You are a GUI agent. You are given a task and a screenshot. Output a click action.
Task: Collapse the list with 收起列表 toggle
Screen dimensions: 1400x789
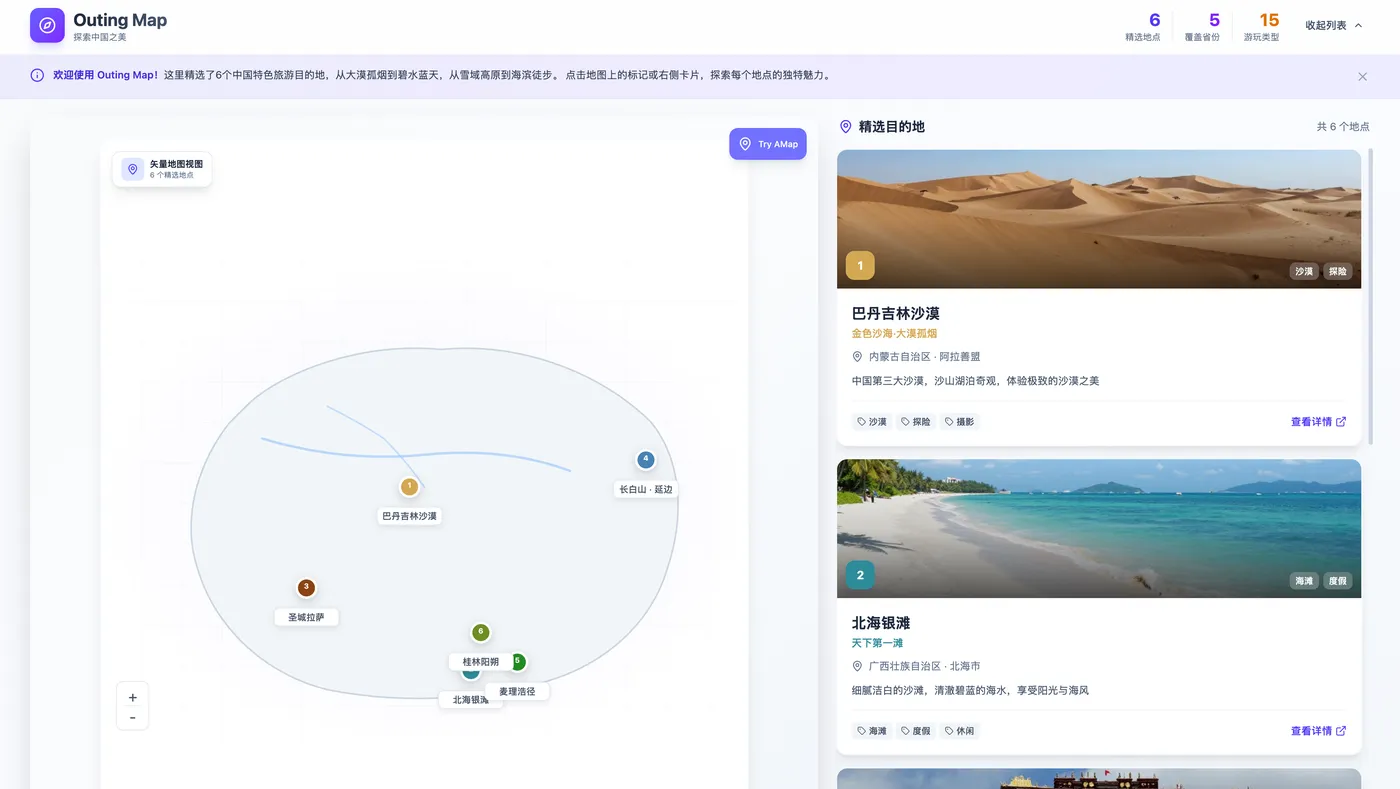tap(1334, 25)
